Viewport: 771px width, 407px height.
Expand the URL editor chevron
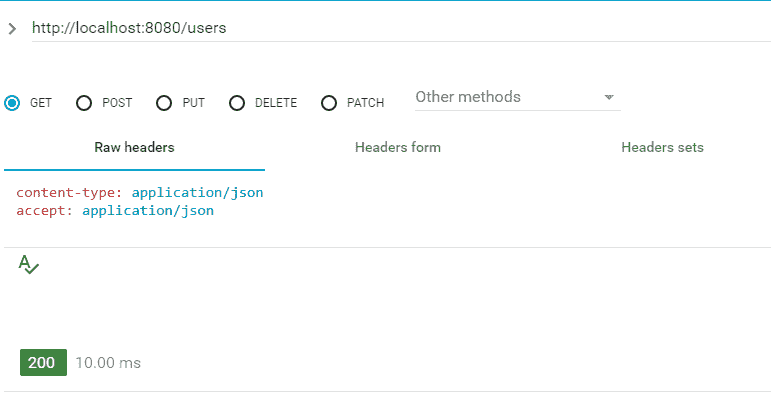coord(12,28)
